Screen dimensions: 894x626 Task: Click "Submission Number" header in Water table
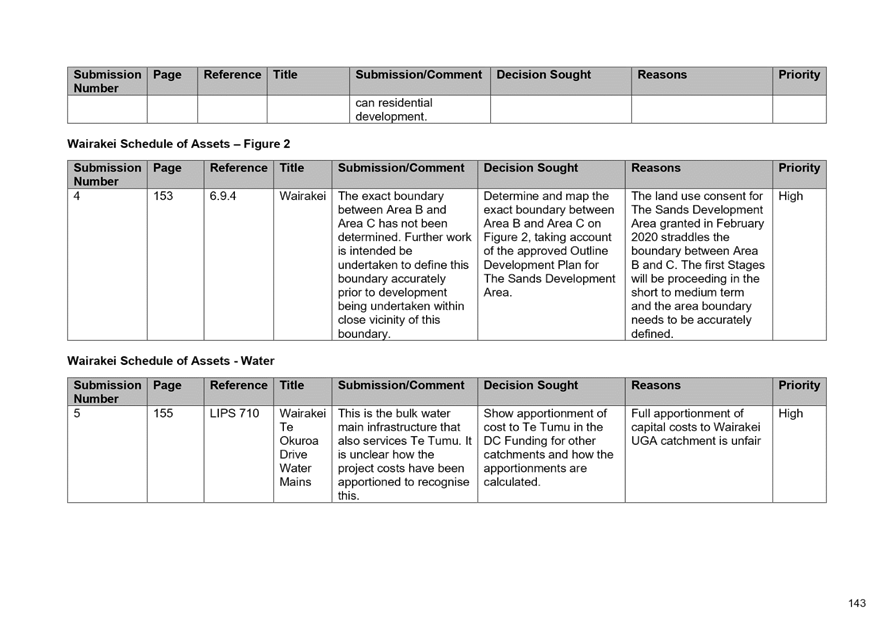pyautogui.click(x=107, y=392)
